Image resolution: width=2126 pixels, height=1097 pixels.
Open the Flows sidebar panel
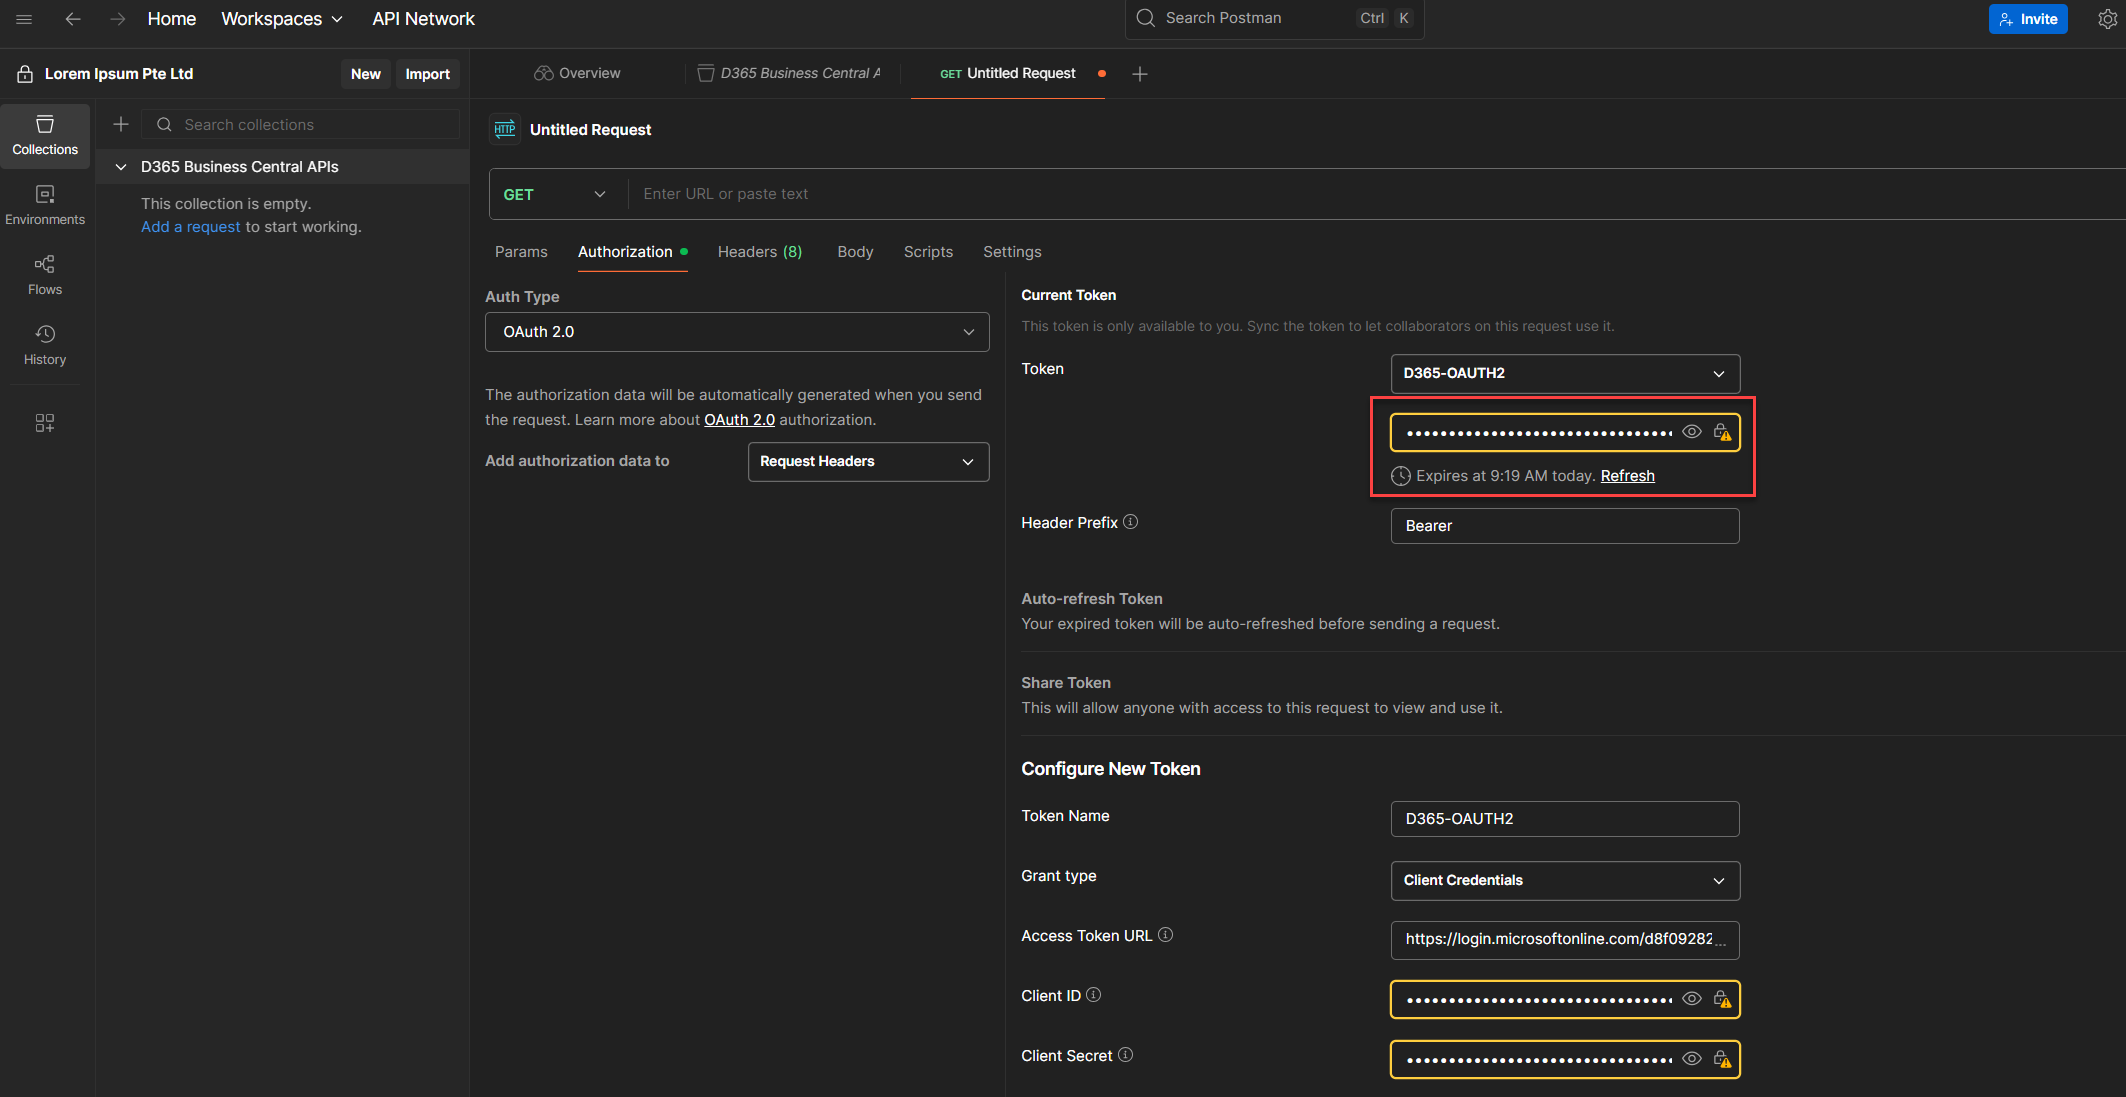[x=45, y=275]
